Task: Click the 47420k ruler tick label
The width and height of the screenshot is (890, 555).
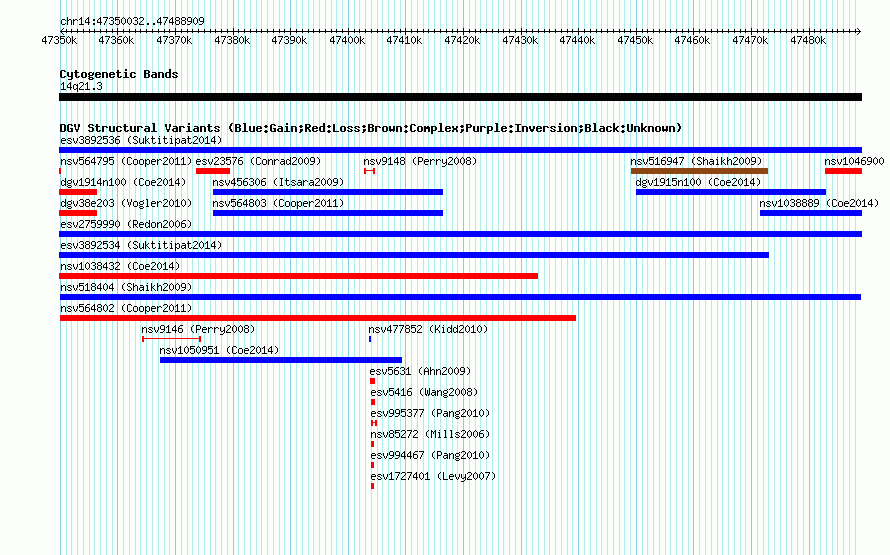Action: point(461,40)
